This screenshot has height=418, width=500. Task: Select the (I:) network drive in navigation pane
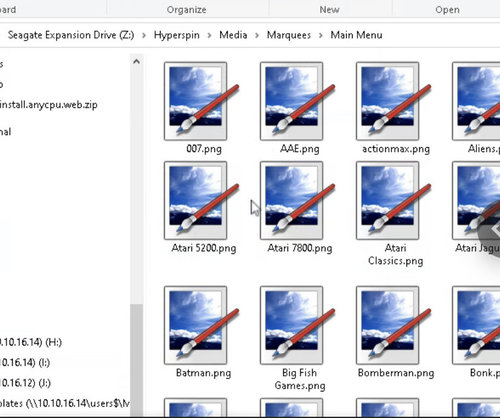coord(25,363)
